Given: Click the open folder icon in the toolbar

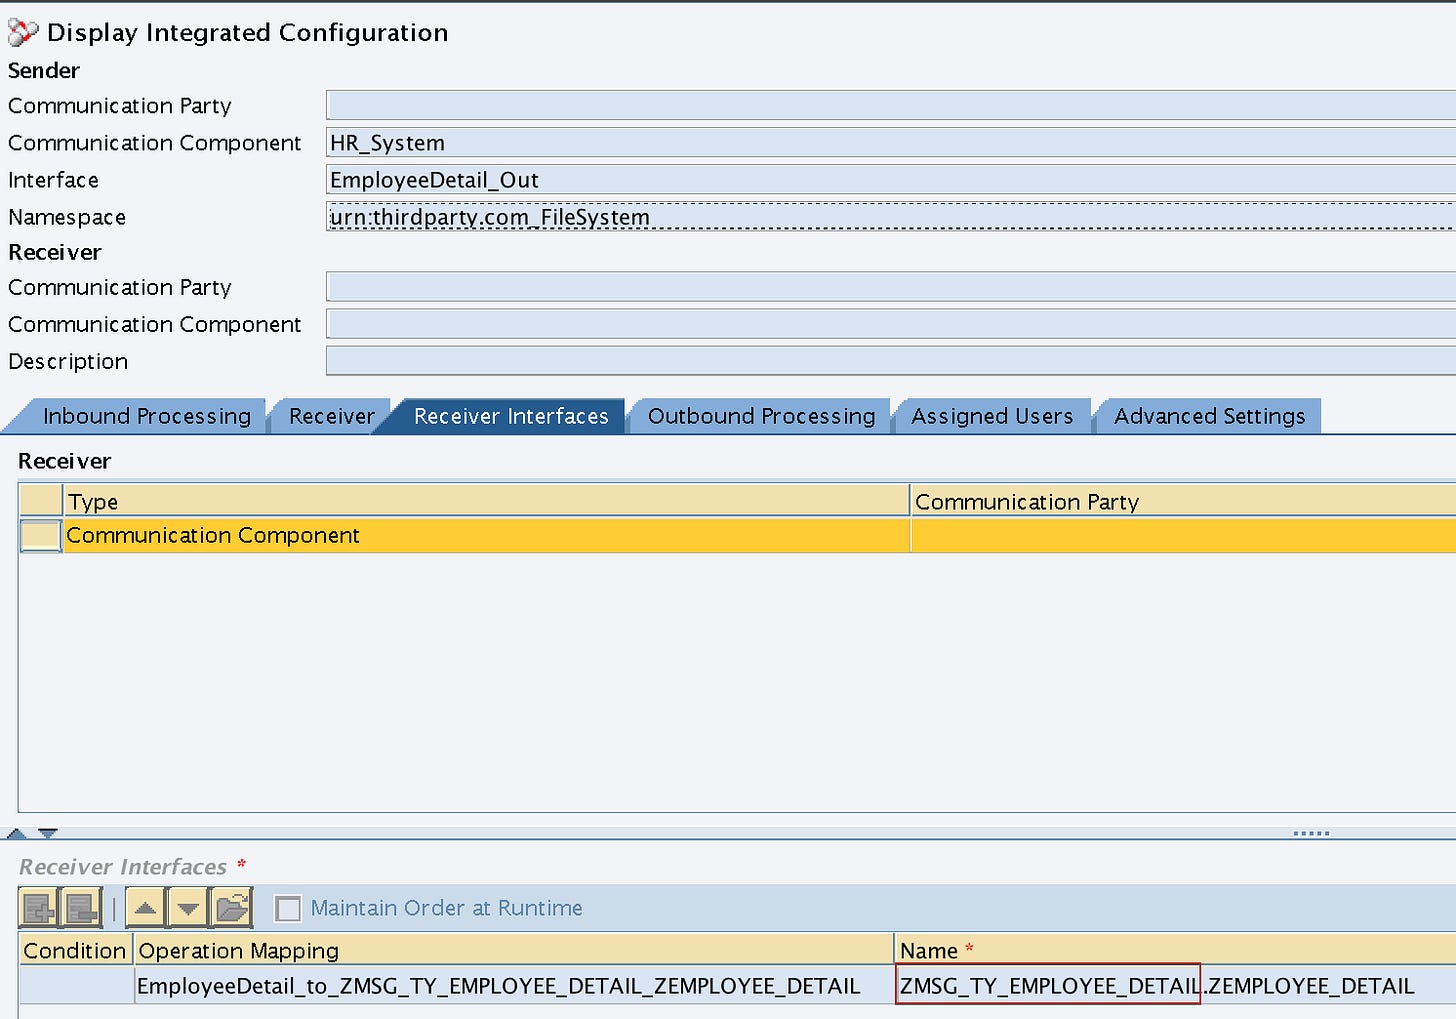Looking at the screenshot, I should pos(231,908).
